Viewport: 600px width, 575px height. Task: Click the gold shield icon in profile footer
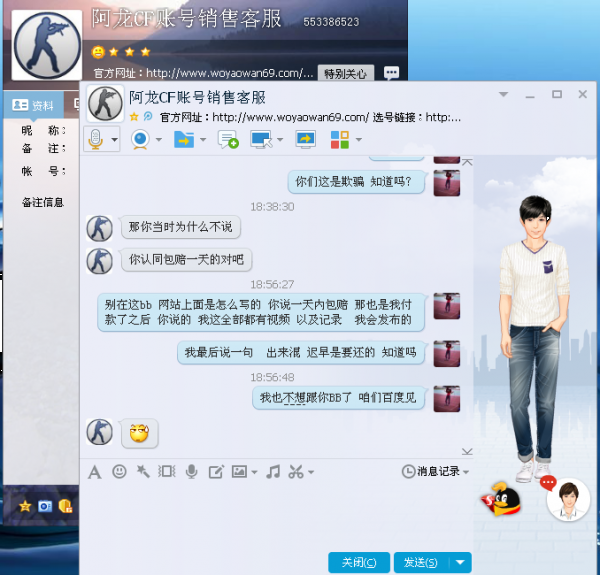click(x=65, y=506)
